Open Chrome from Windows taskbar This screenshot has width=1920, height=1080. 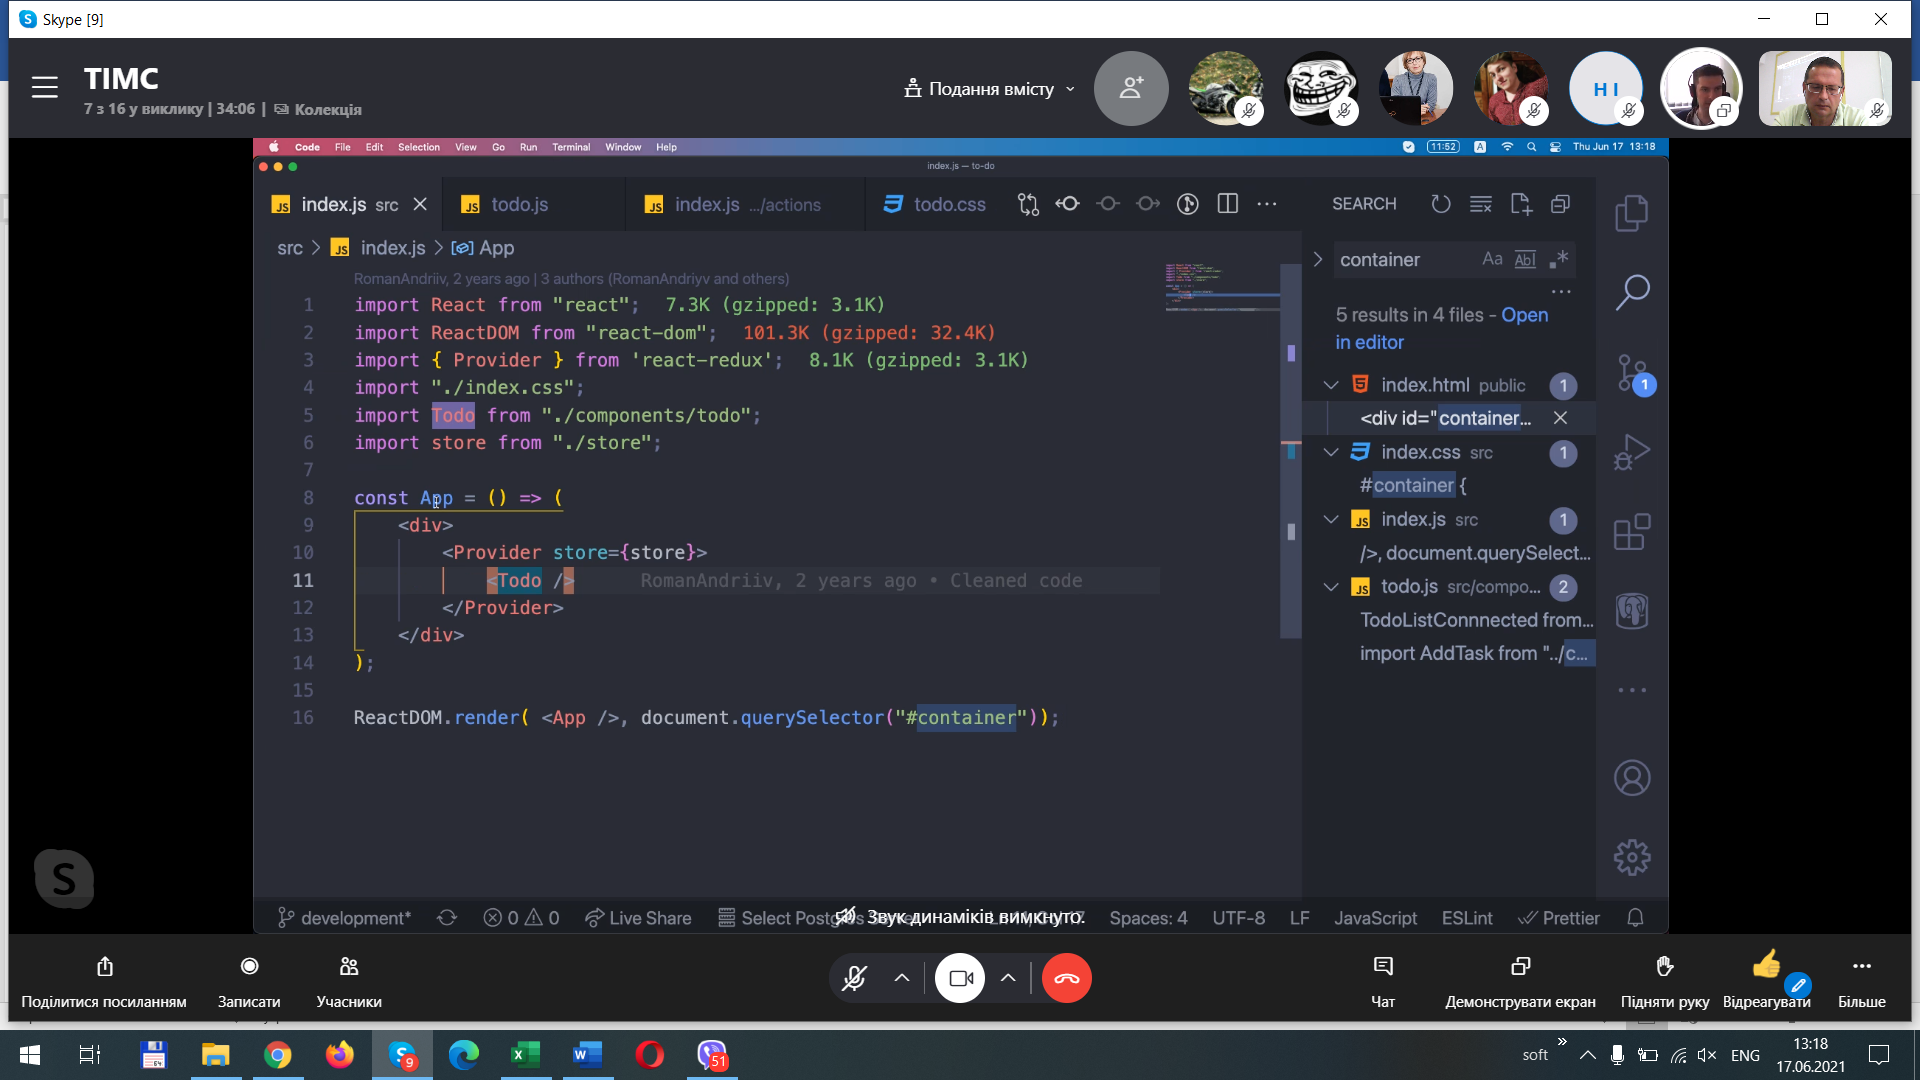[278, 1055]
